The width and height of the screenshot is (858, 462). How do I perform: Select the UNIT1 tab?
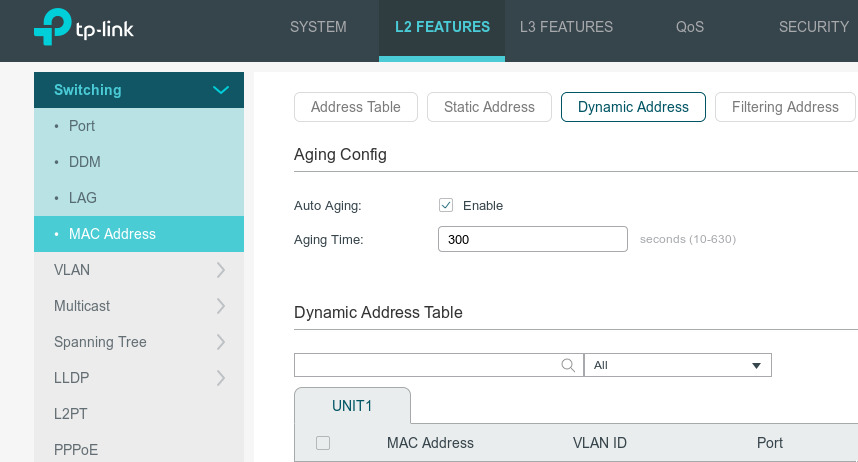tap(352, 406)
